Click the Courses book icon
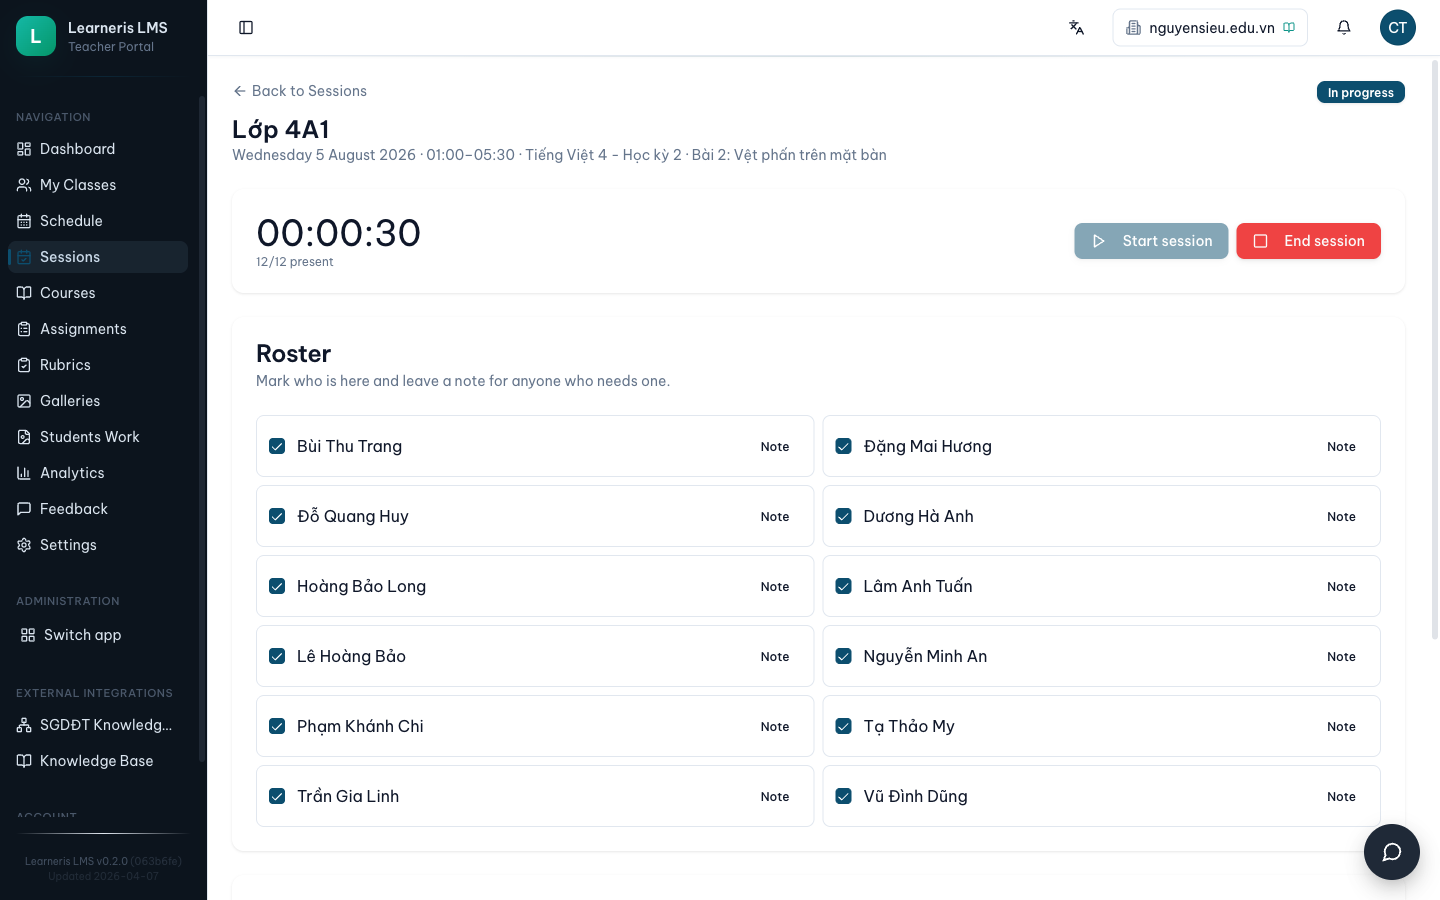Image resolution: width=1440 pixels, height=900 pixels. 24,293
